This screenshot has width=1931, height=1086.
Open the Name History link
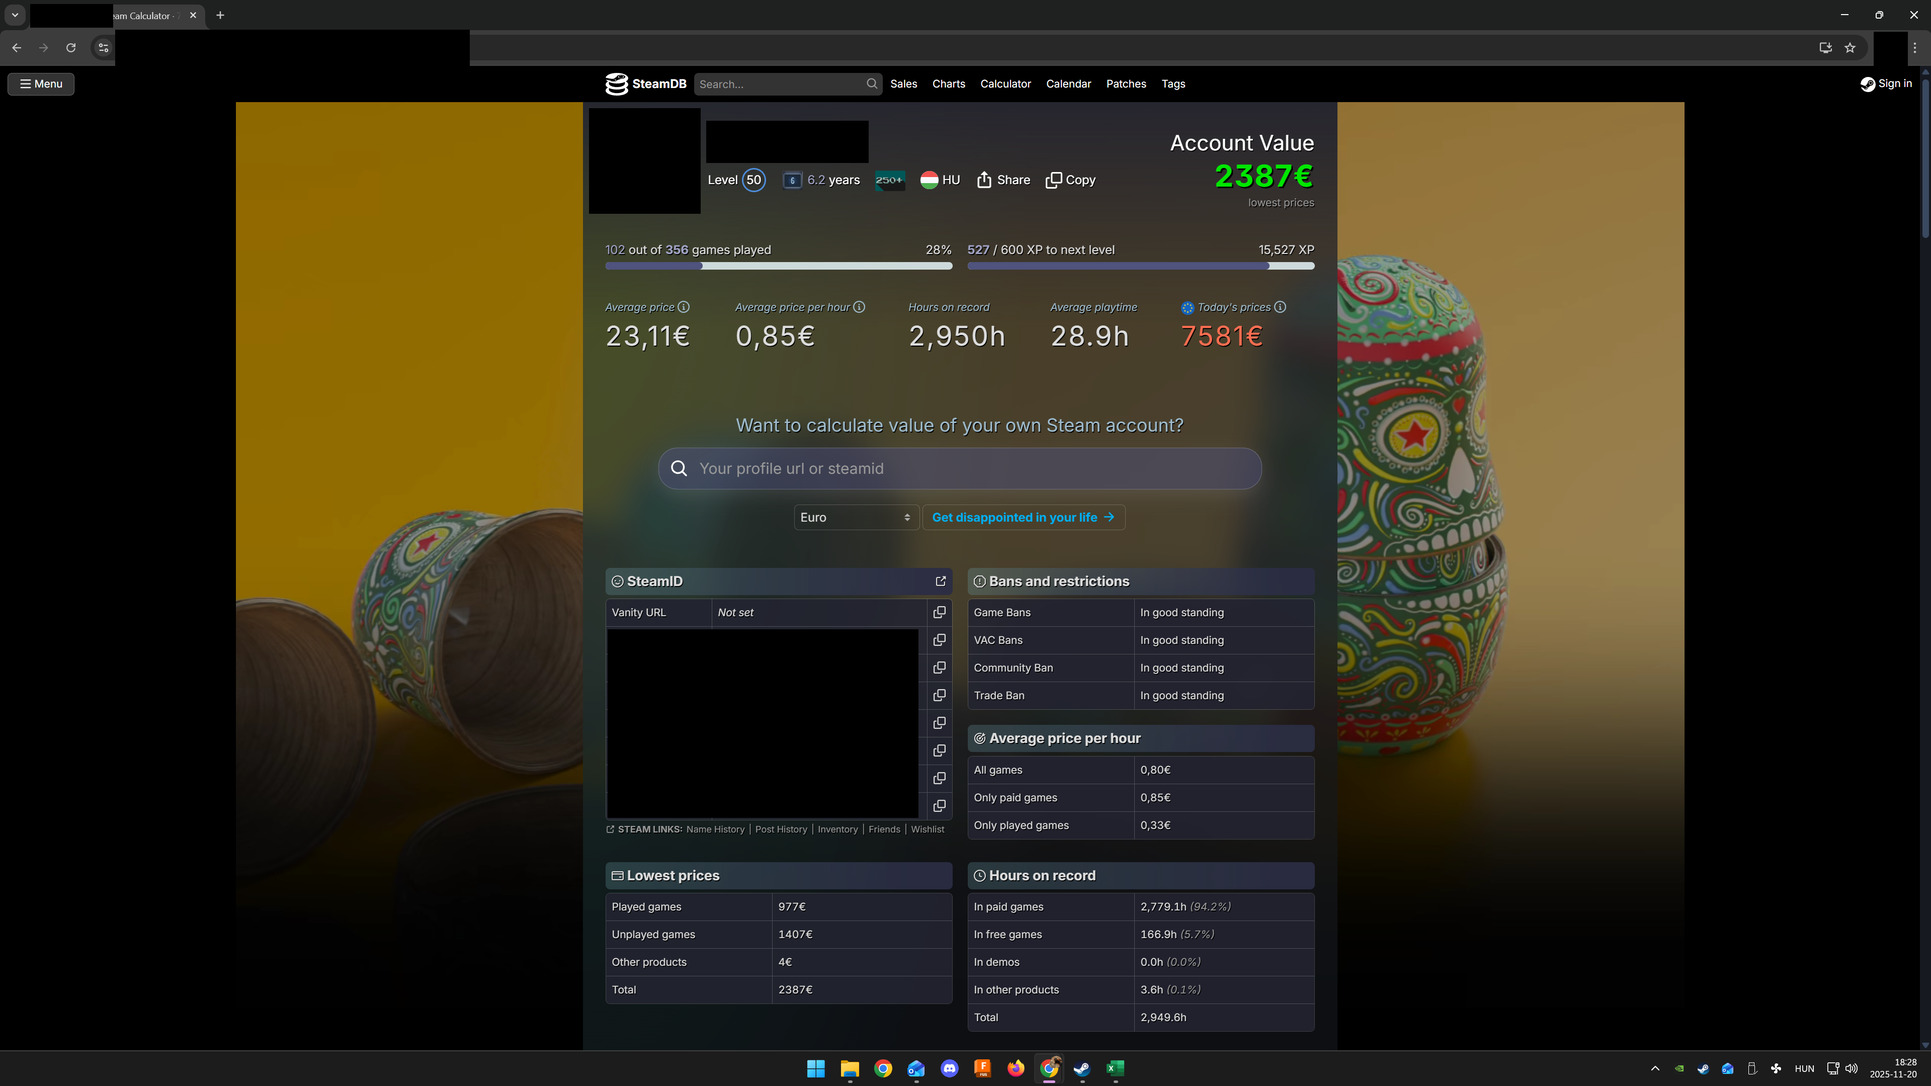(715, 829)
